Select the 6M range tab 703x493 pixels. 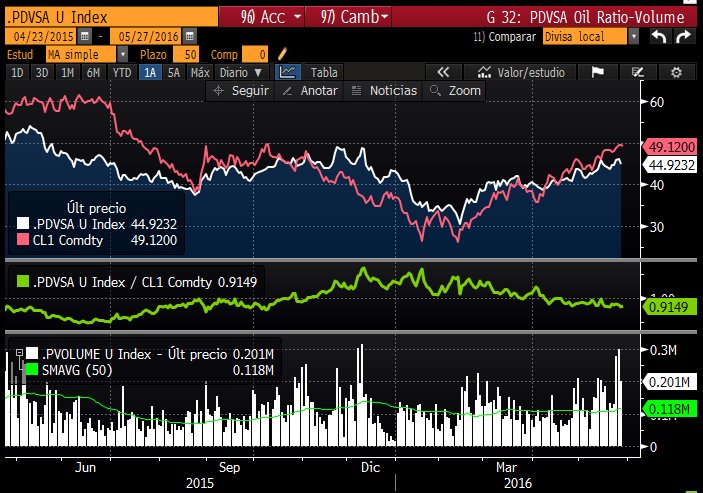pos(93,72)
